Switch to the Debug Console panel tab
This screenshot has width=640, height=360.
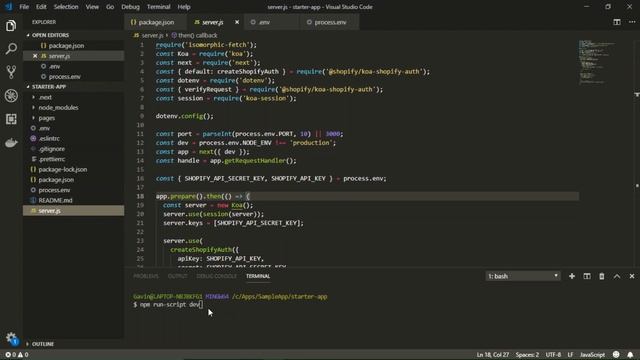point(216,276)
